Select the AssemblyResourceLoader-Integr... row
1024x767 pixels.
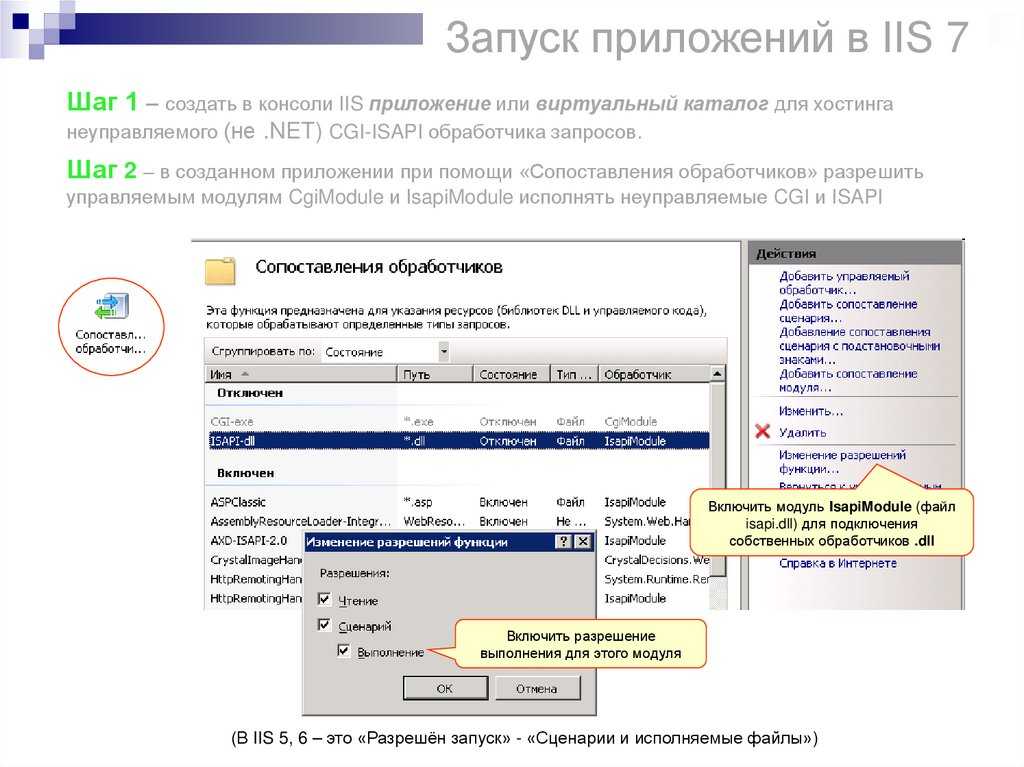click(458, 521)
